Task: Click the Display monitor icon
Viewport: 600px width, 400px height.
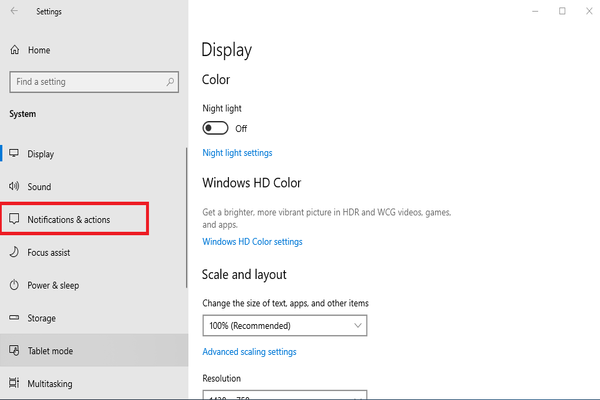Action: coord(14,153)
